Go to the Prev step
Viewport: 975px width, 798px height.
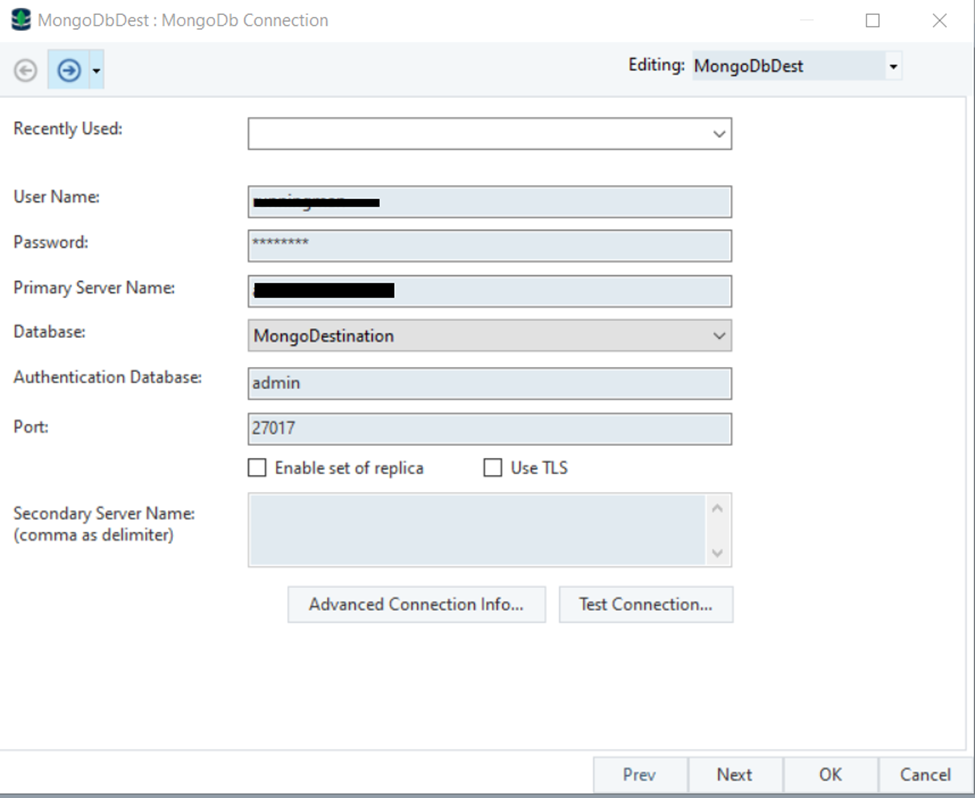[639, 774]
